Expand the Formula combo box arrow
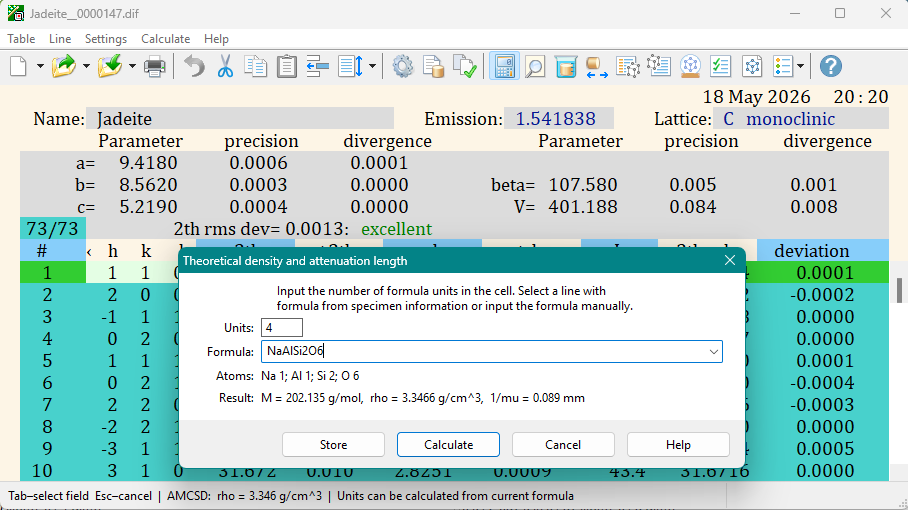The width and height of the screenshot is (908, 510). pyautogui.click(x=713, y=351)
